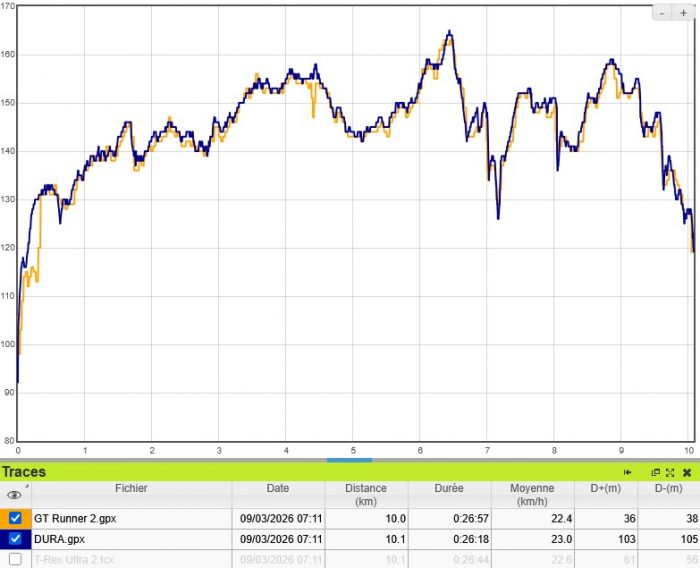Sort traces by Distance (km) column
The image size is (700, 568).
tap(365, 494)
